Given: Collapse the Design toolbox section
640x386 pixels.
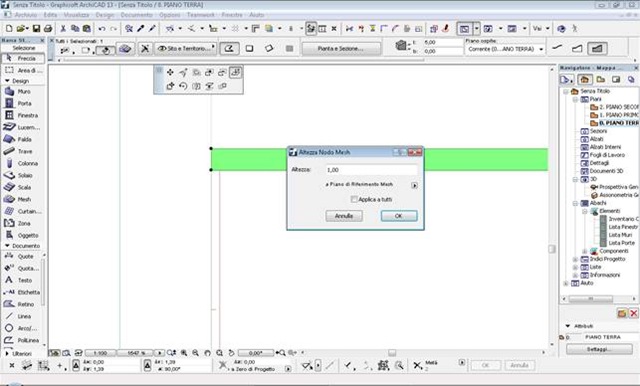Looking at the screenshot, I should coord(7,81).
